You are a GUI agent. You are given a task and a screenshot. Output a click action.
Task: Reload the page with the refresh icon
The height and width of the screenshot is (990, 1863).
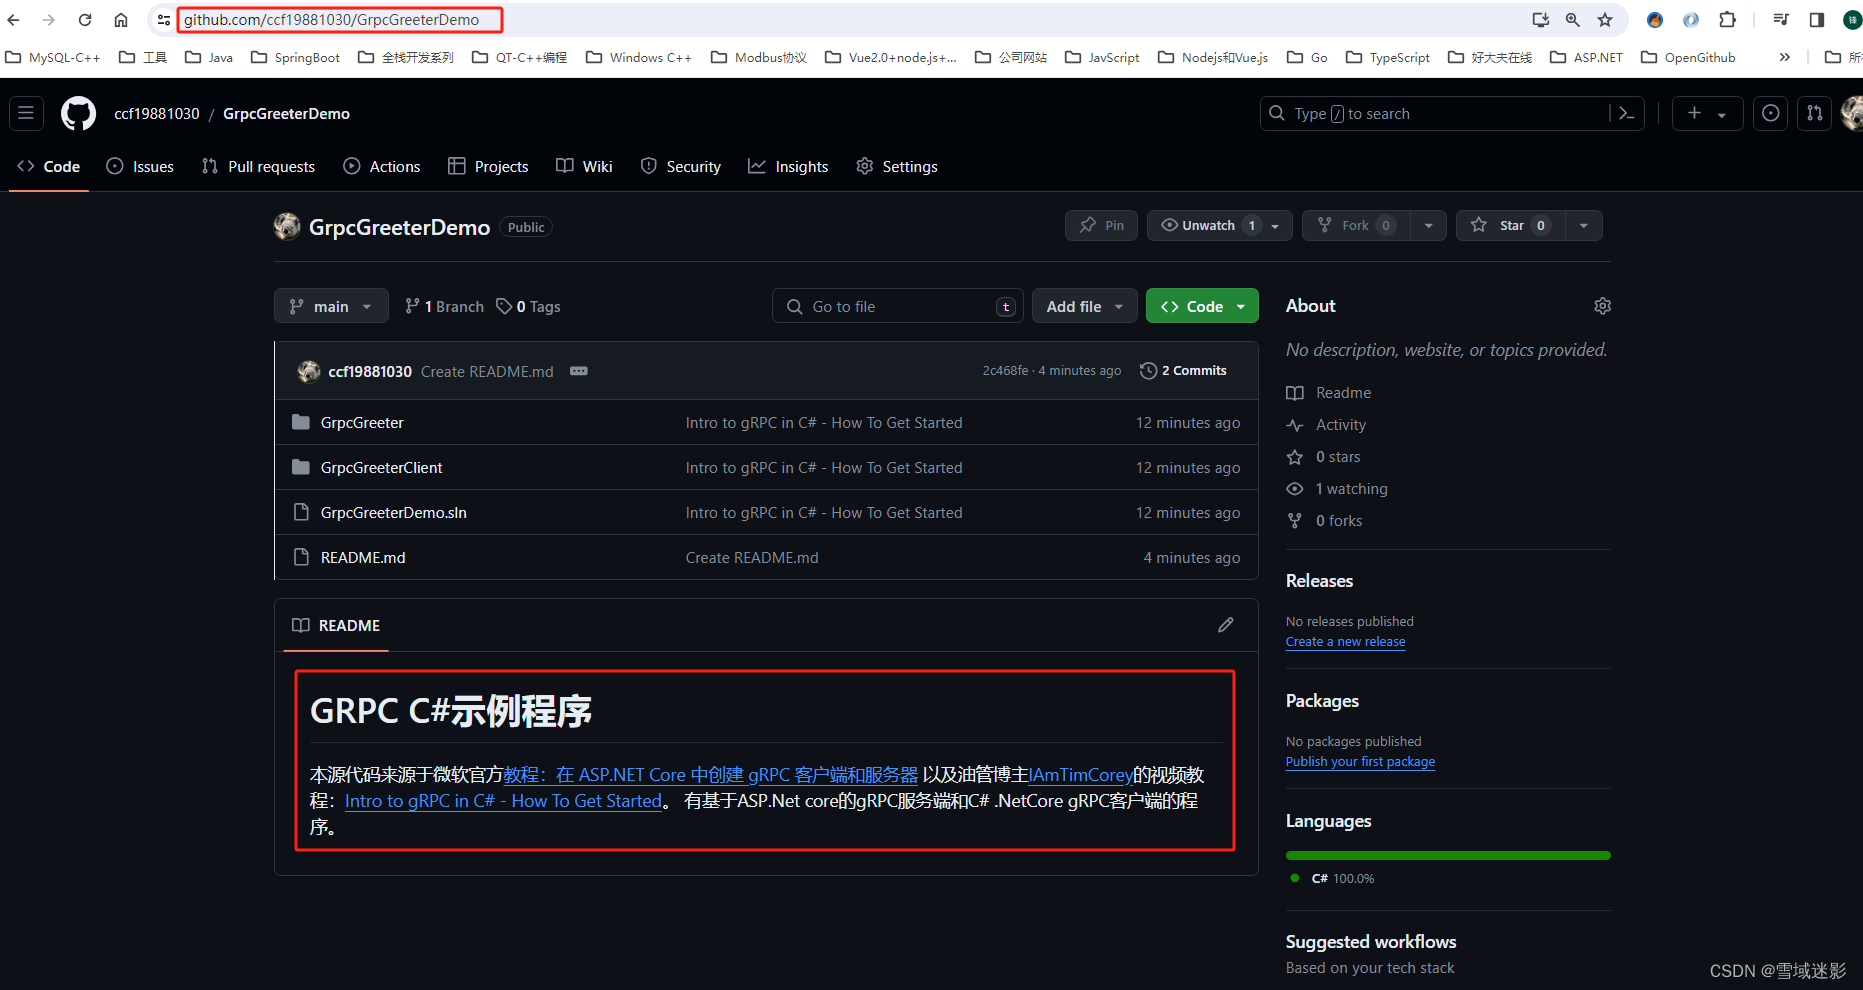coord(85,20)
